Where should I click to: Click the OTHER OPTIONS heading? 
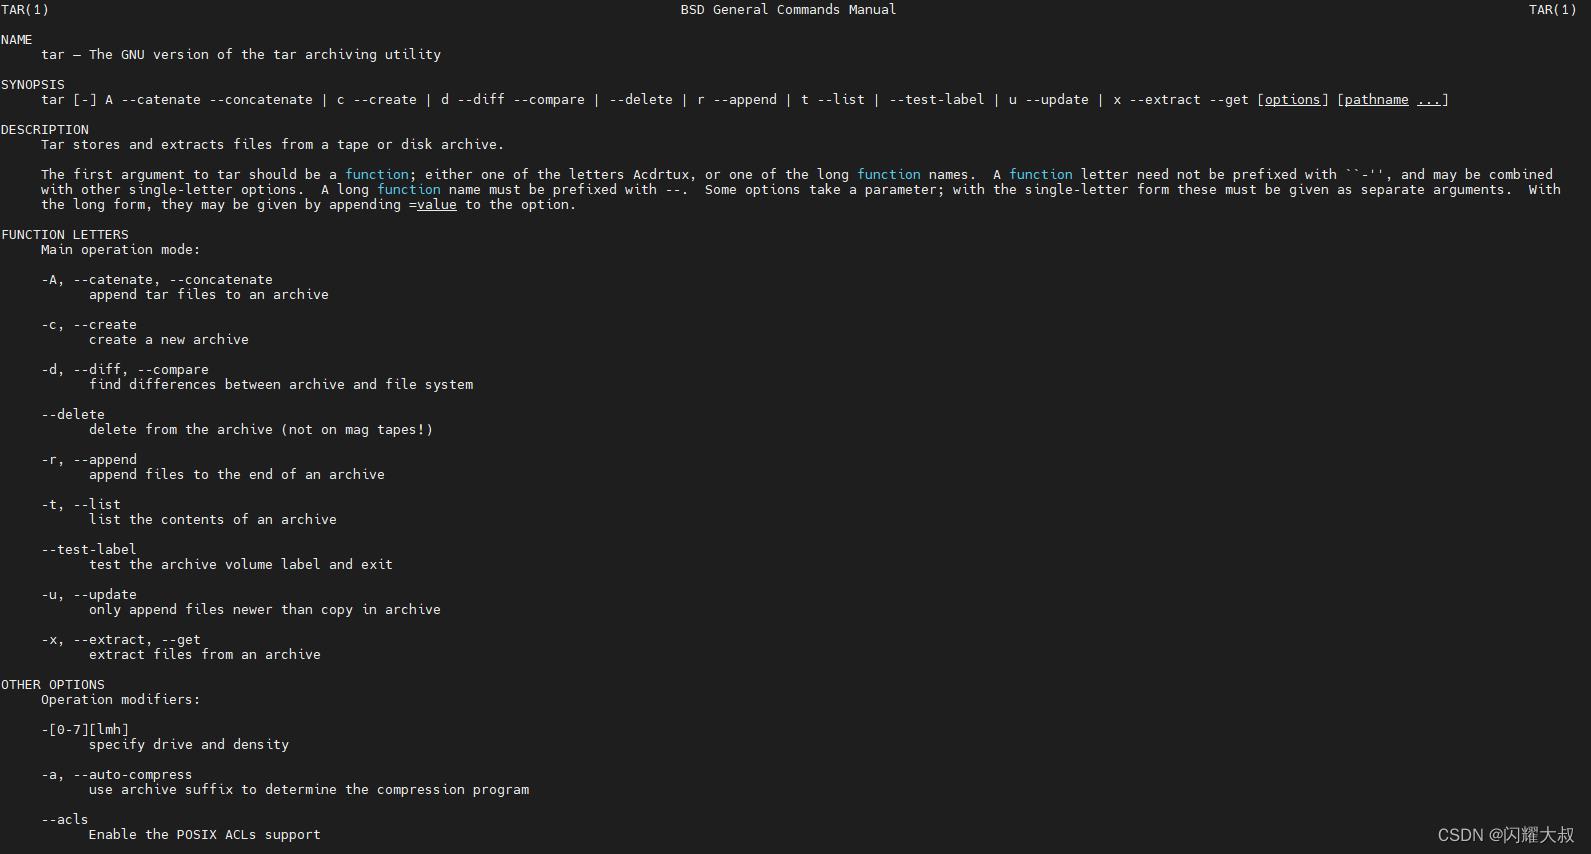[x=53, y=685]
